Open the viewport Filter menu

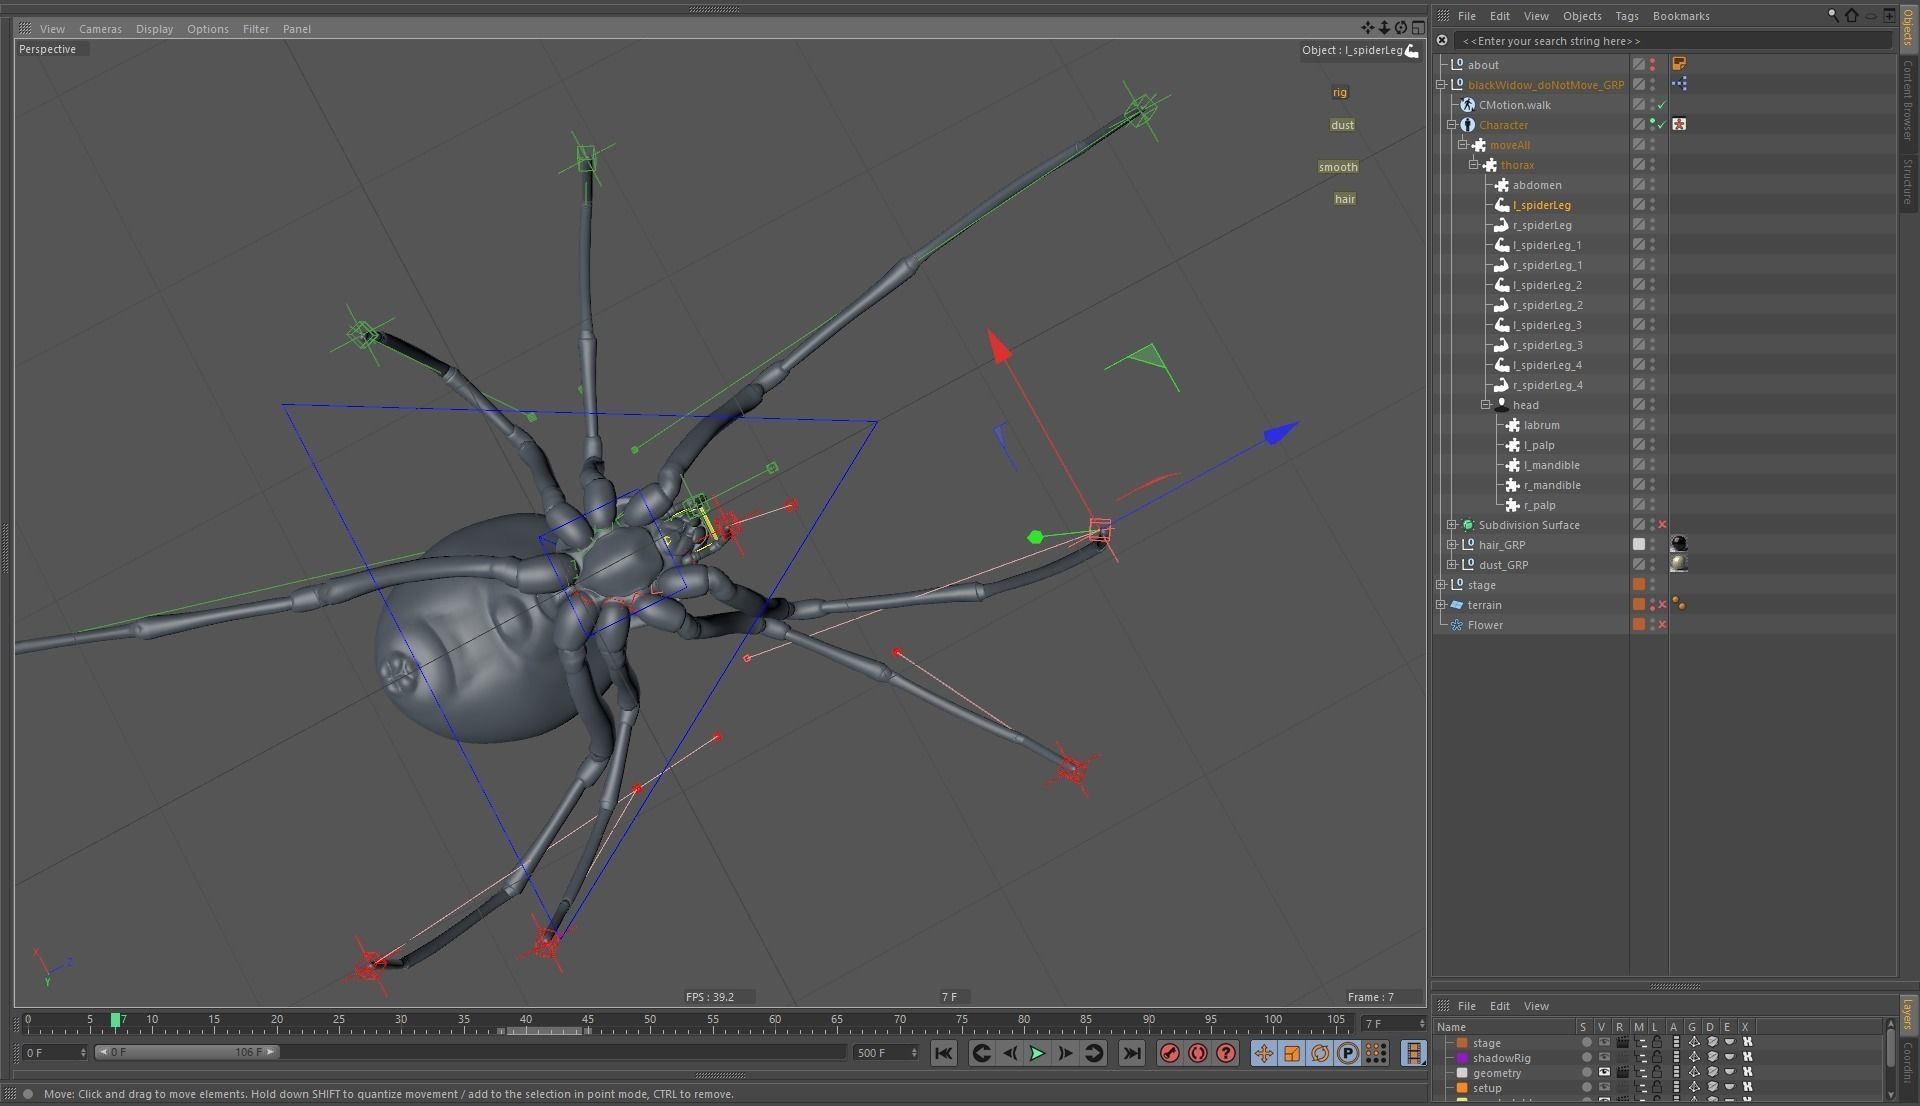[x=256, y=29]
